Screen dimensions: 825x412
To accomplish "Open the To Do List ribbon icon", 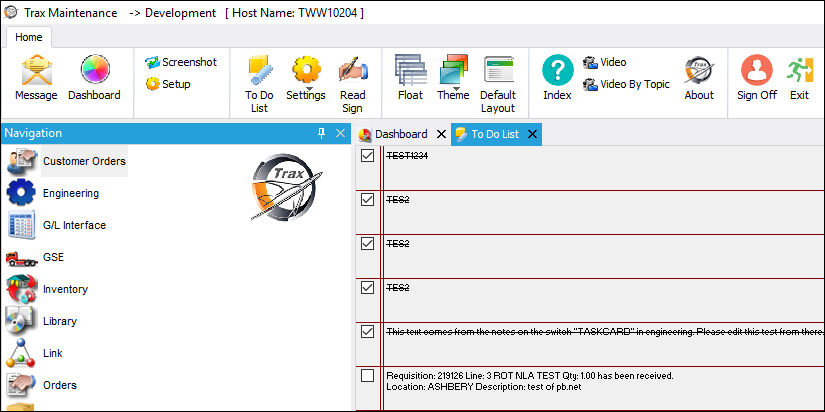I will point(259,69).
